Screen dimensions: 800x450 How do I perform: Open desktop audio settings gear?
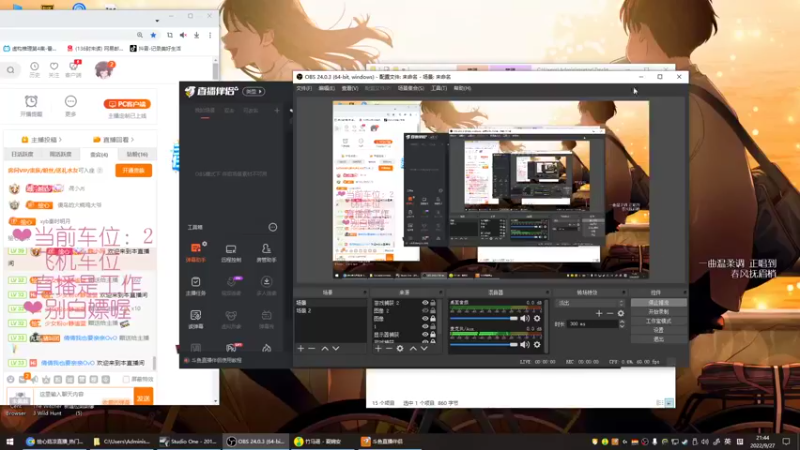pos(537,318)
